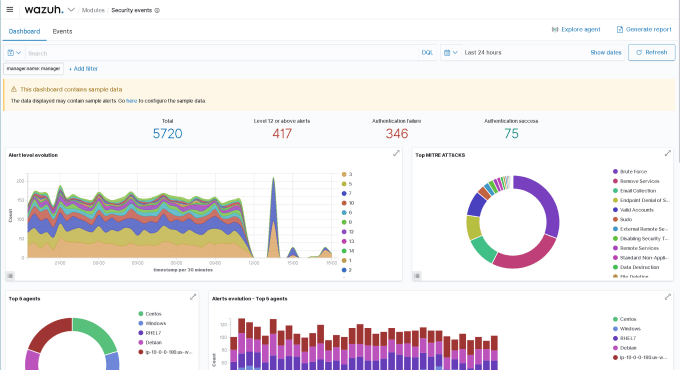Click the Wazuh logo

(x=44, y=10)
